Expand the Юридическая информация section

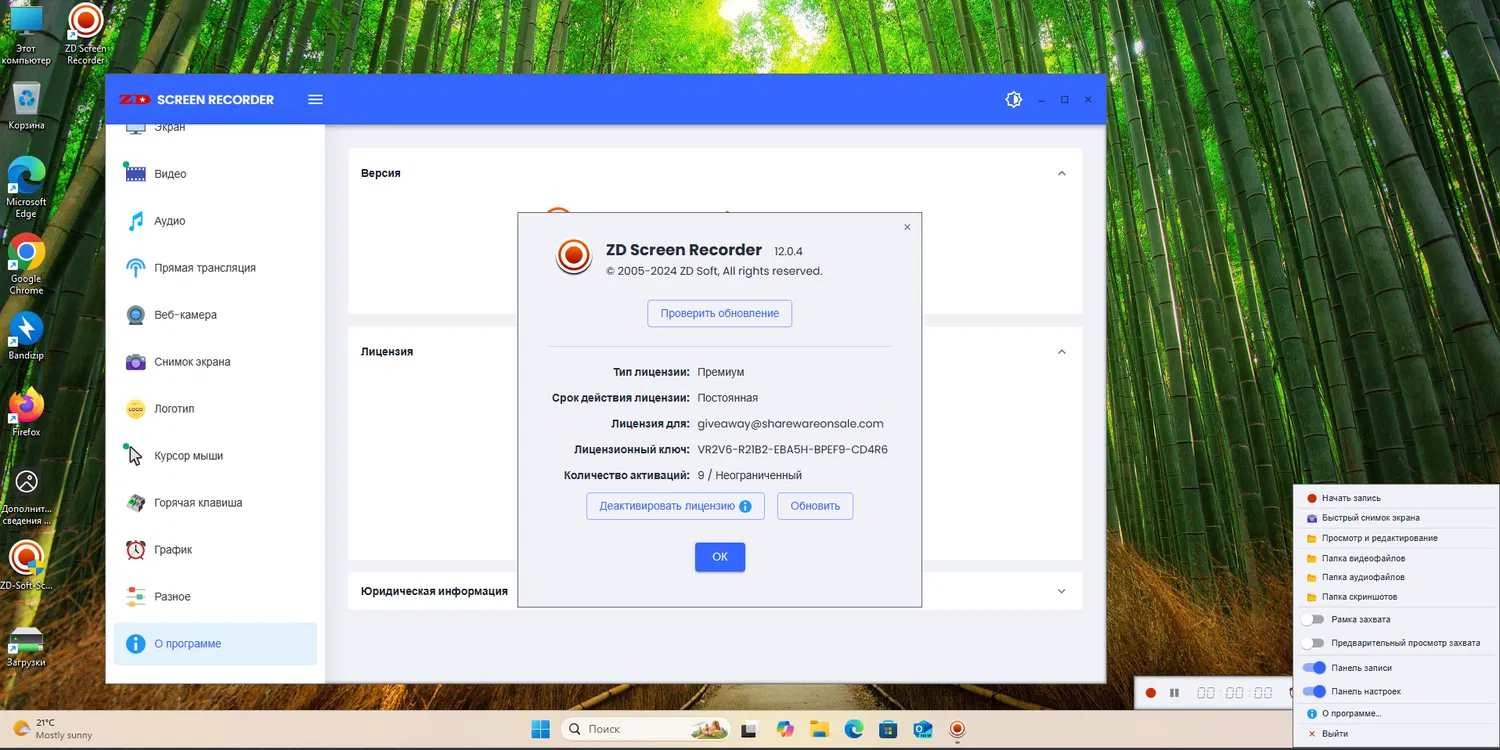point(1062,591)
